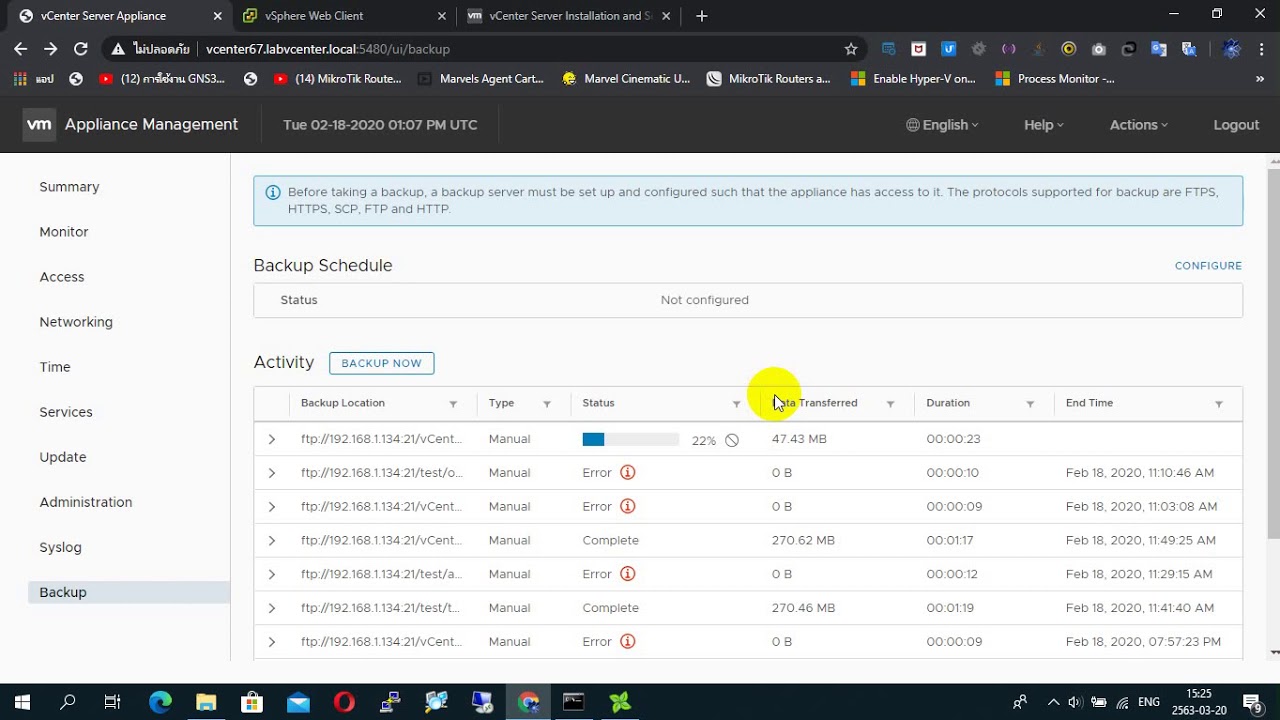The height and width of the screenshot is (720, 1280).
Task: Bookmark this page with the star icon
Action: pos(851,49)
